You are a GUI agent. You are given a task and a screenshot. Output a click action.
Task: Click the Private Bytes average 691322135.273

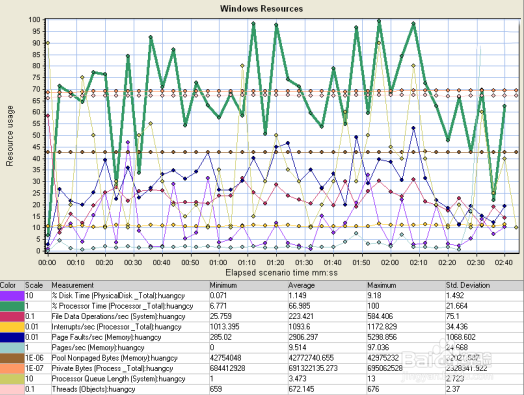[313, 368]
